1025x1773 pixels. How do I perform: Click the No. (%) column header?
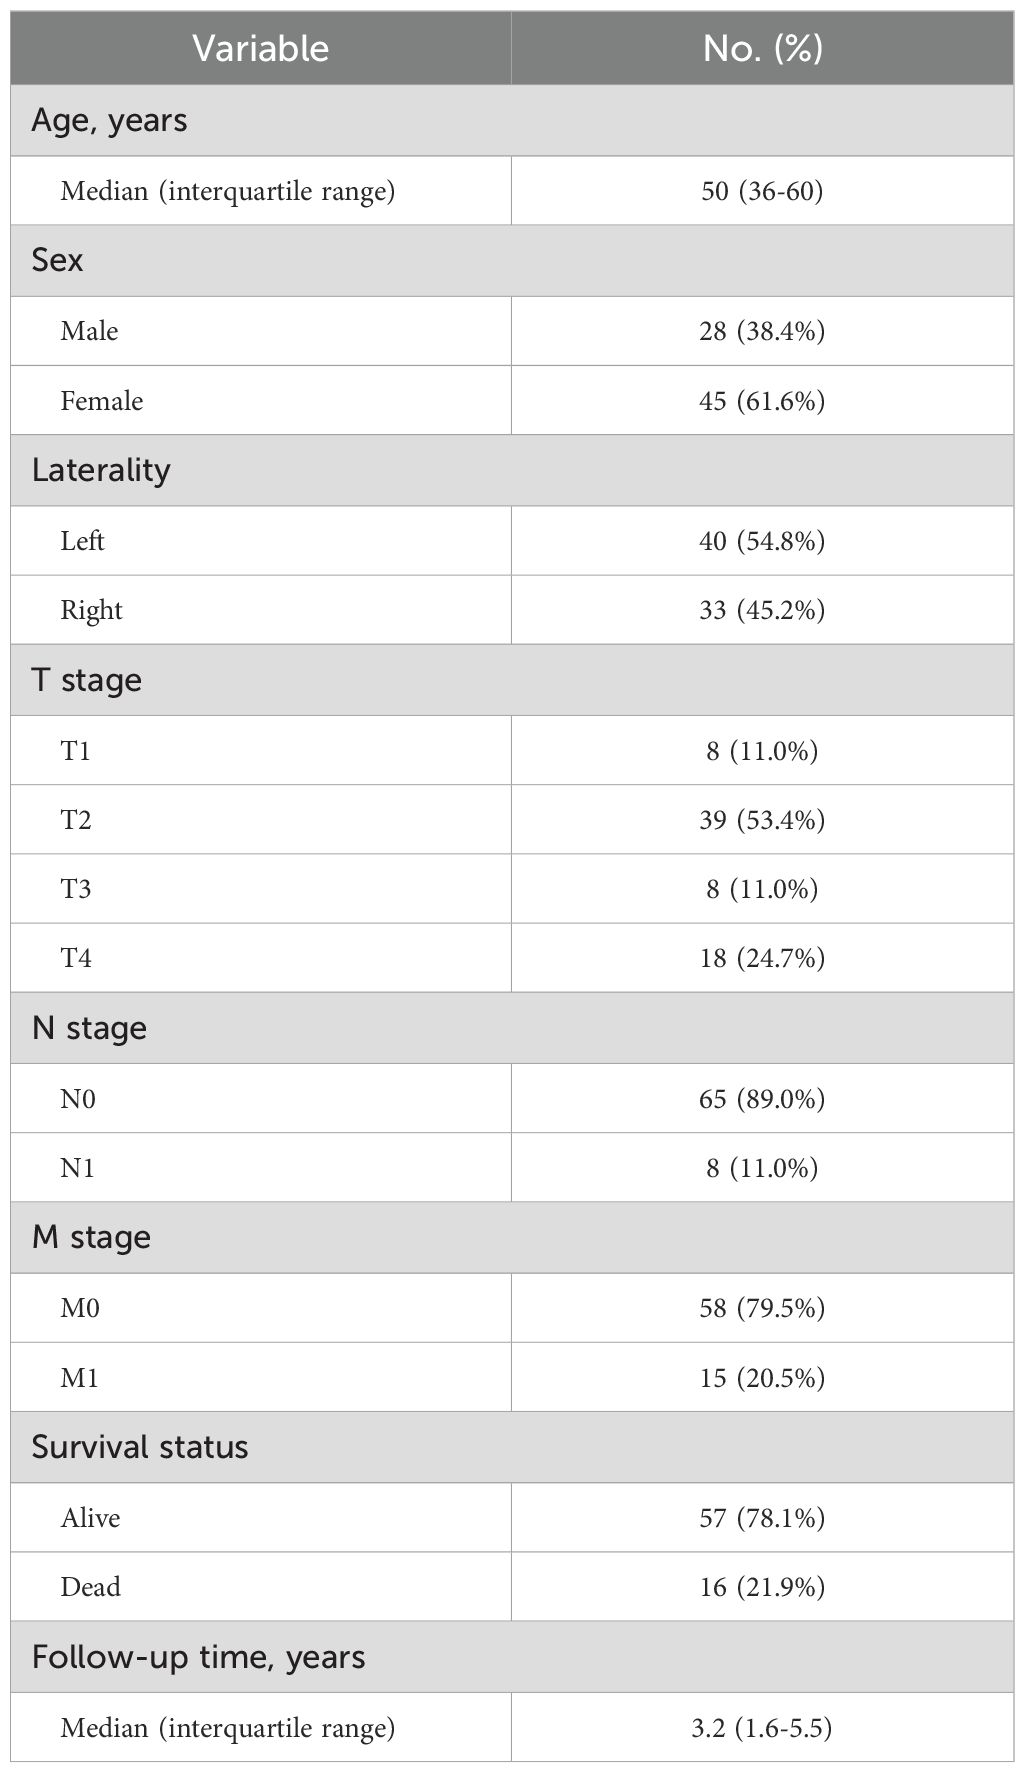pyautogui.click(x=762, y=48)
